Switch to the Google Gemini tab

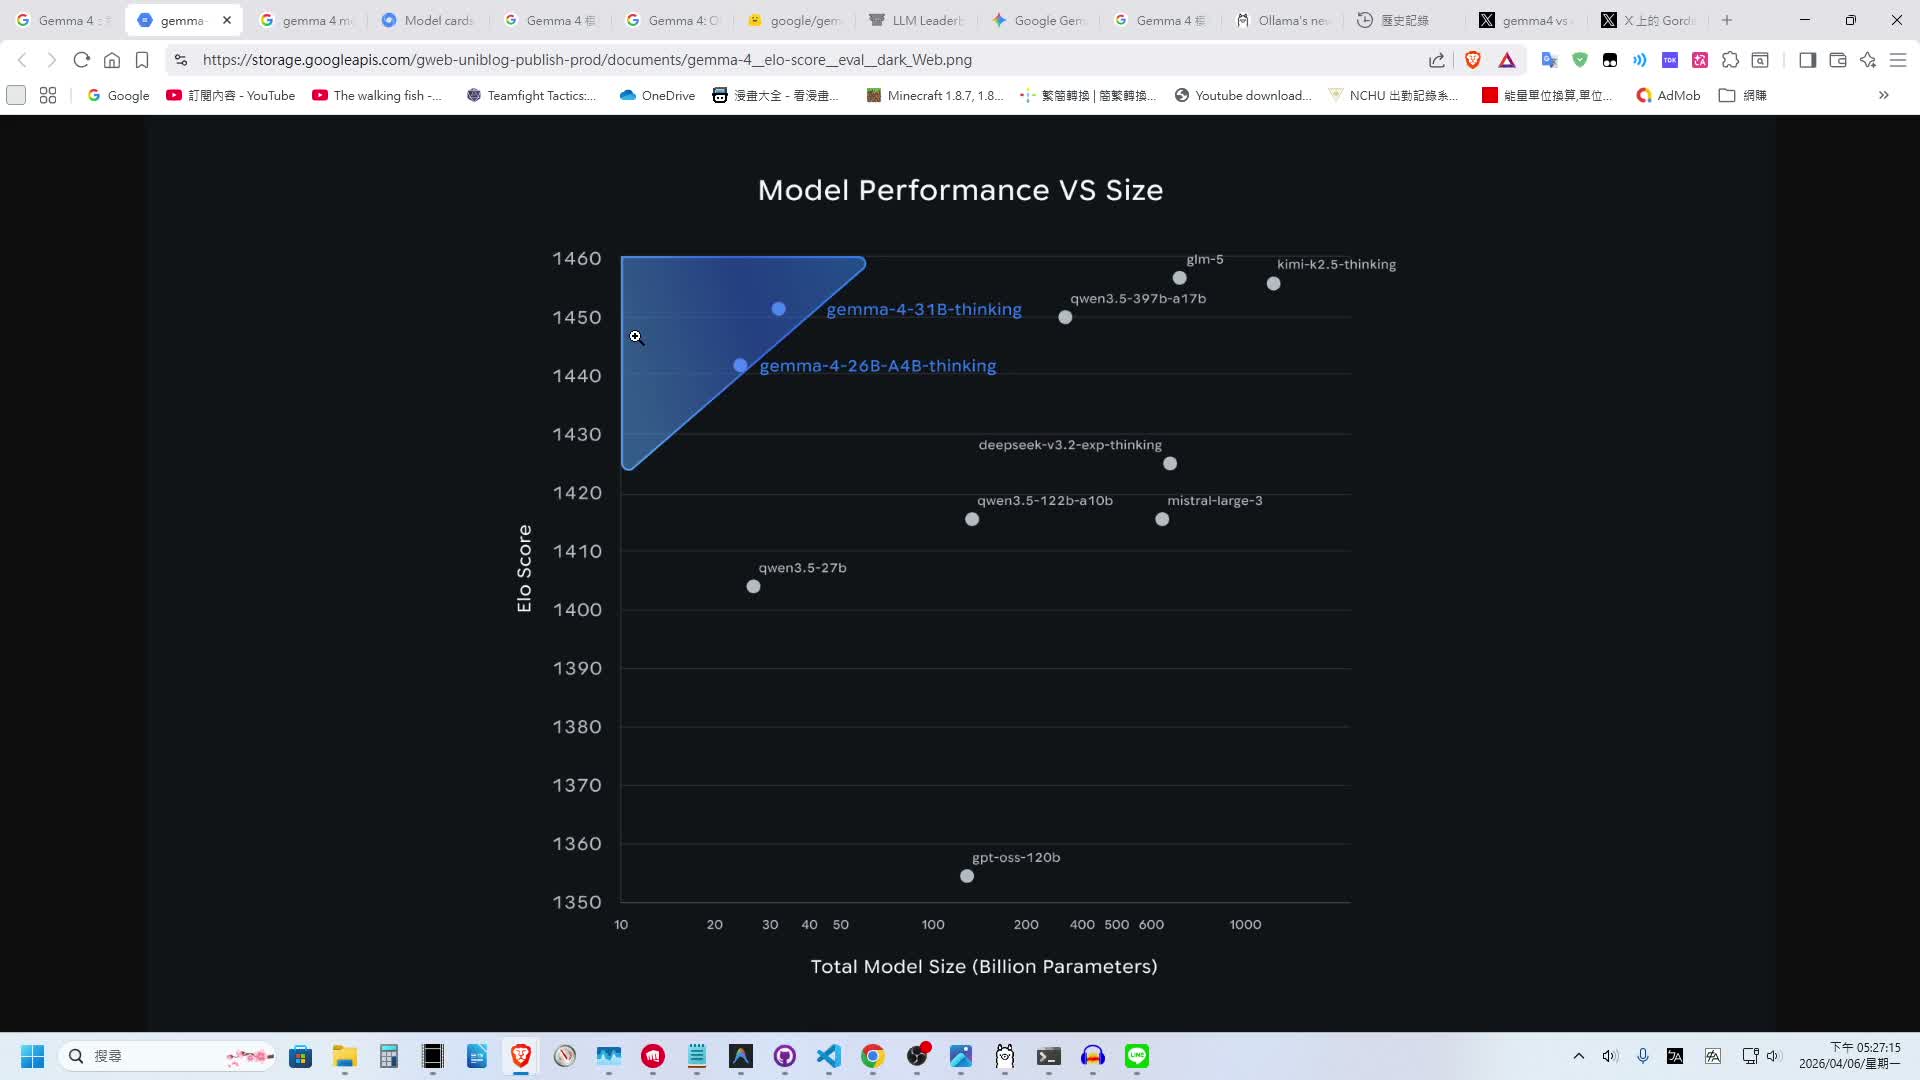click(x=1038, y=20)
